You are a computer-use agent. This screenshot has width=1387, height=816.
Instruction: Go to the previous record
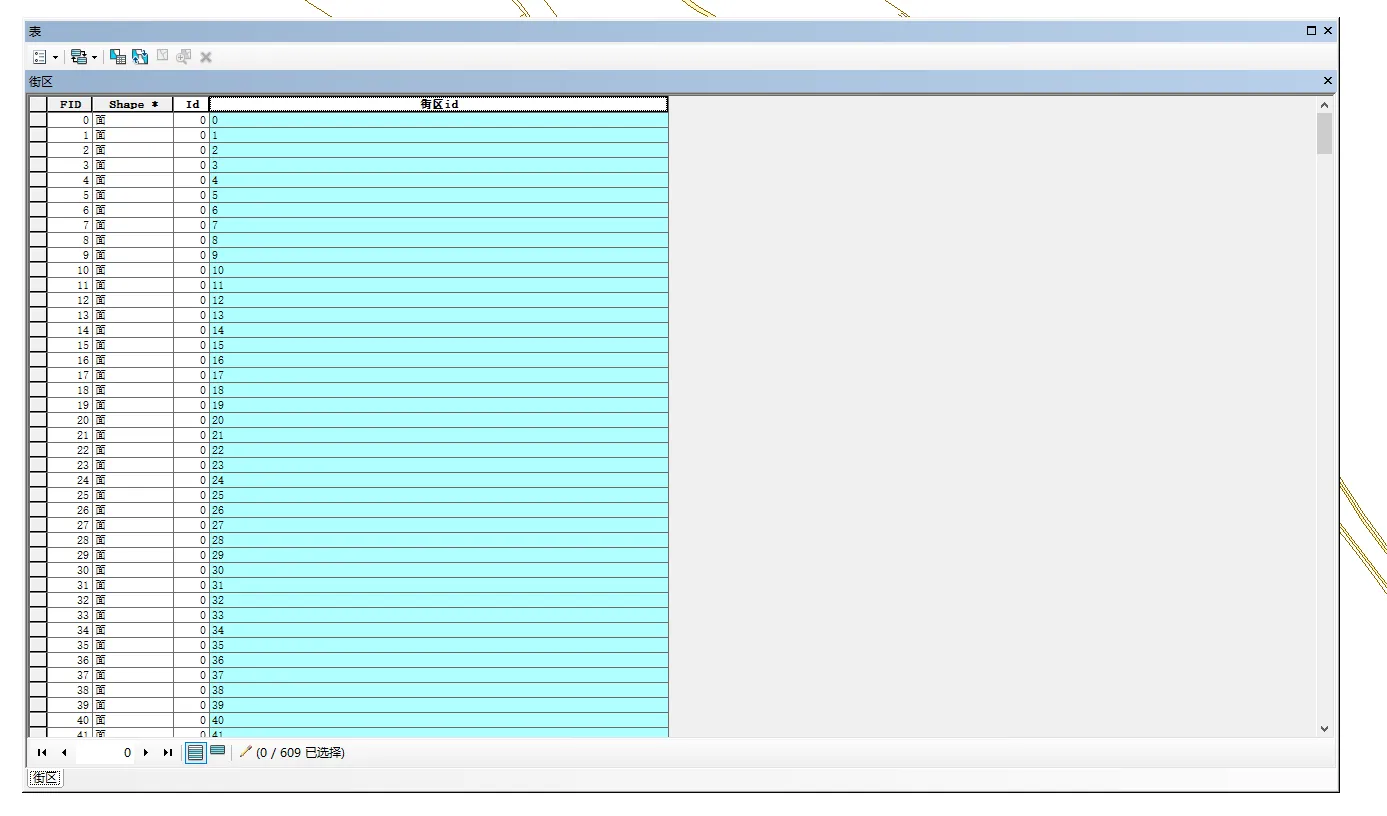(64, 753)
